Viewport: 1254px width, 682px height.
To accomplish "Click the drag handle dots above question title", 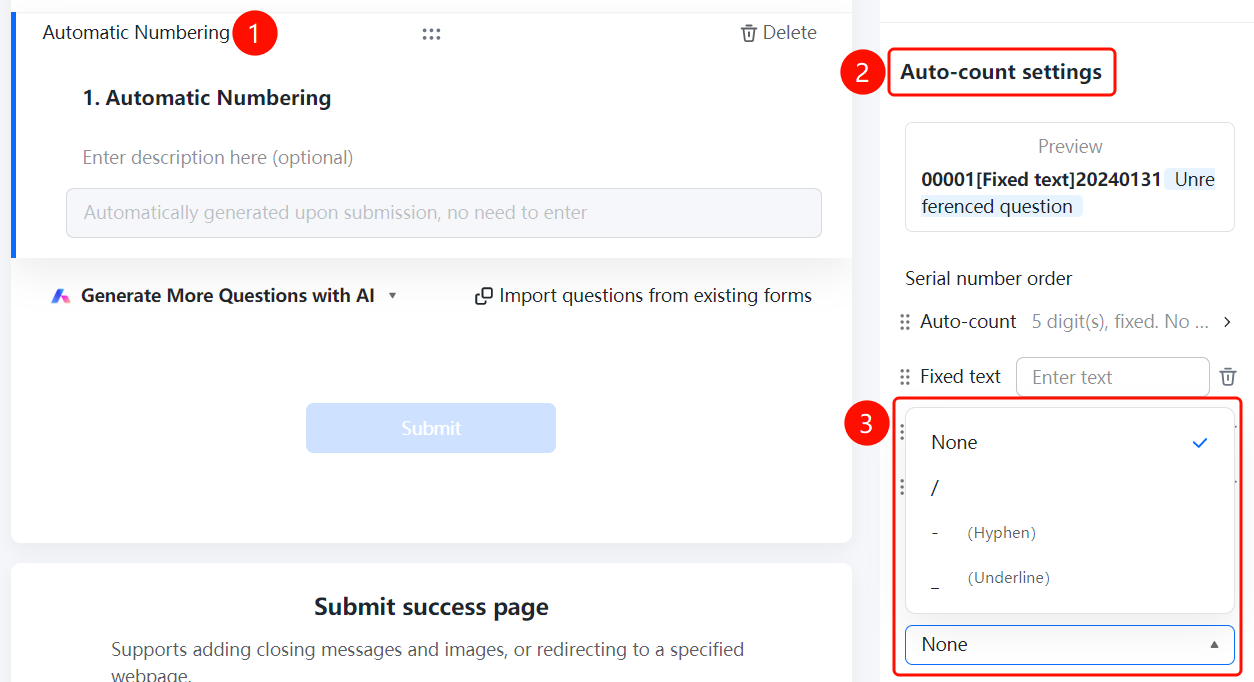I will tap(431, 34).
